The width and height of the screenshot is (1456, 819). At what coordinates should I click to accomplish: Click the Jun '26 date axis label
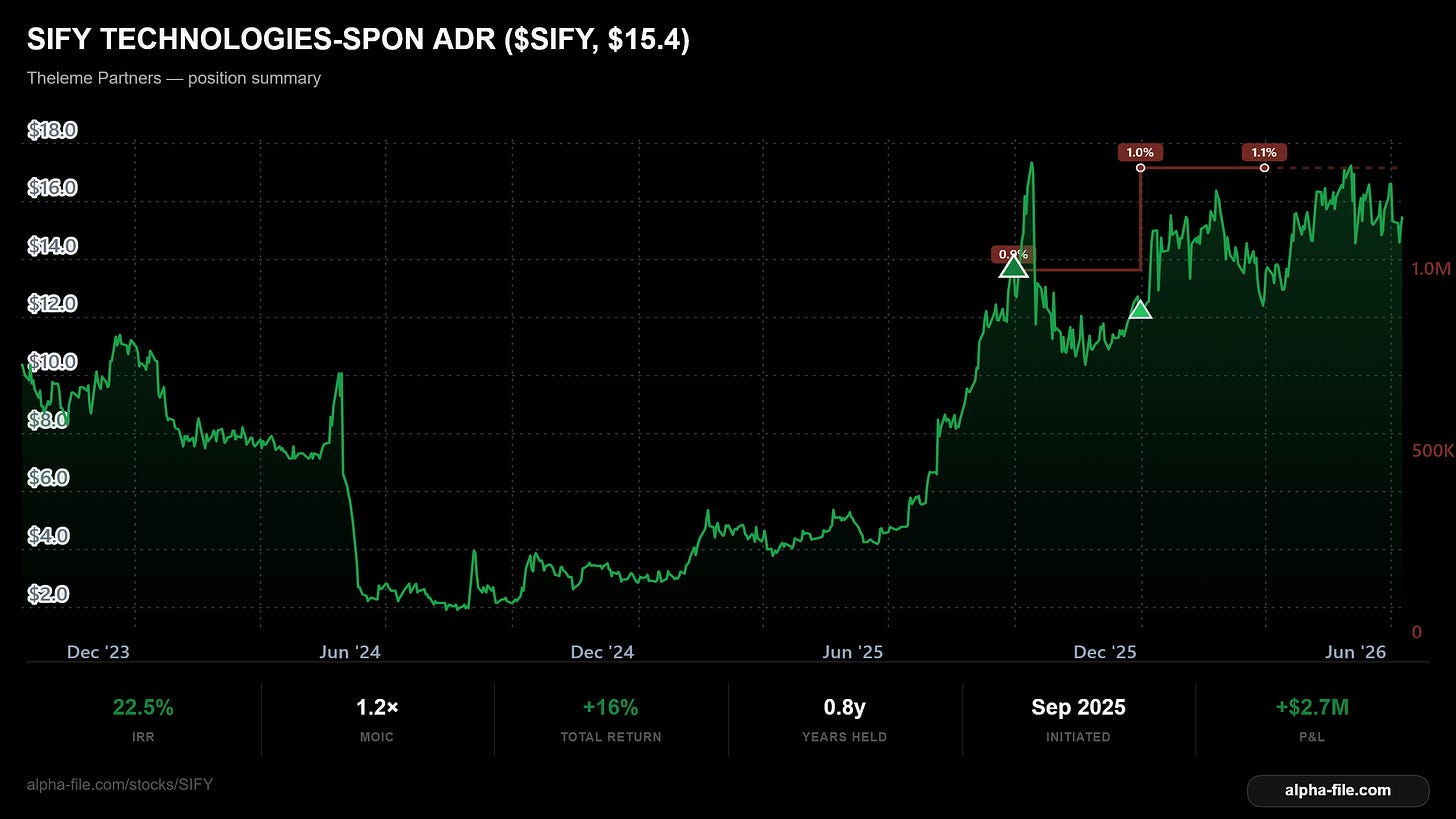pos(1355,652)
